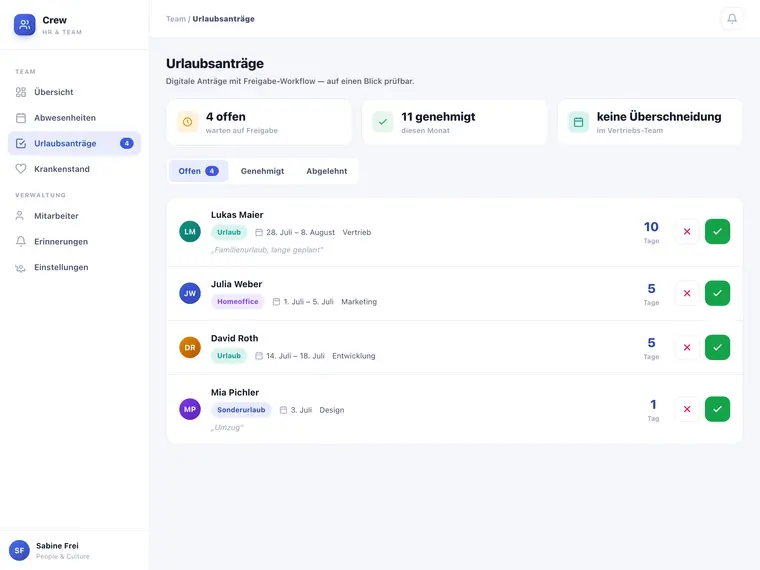This screenshot has width=760, height=570.
Task: Switch to the Genehmigt tab
Action: tap(262, 171)
